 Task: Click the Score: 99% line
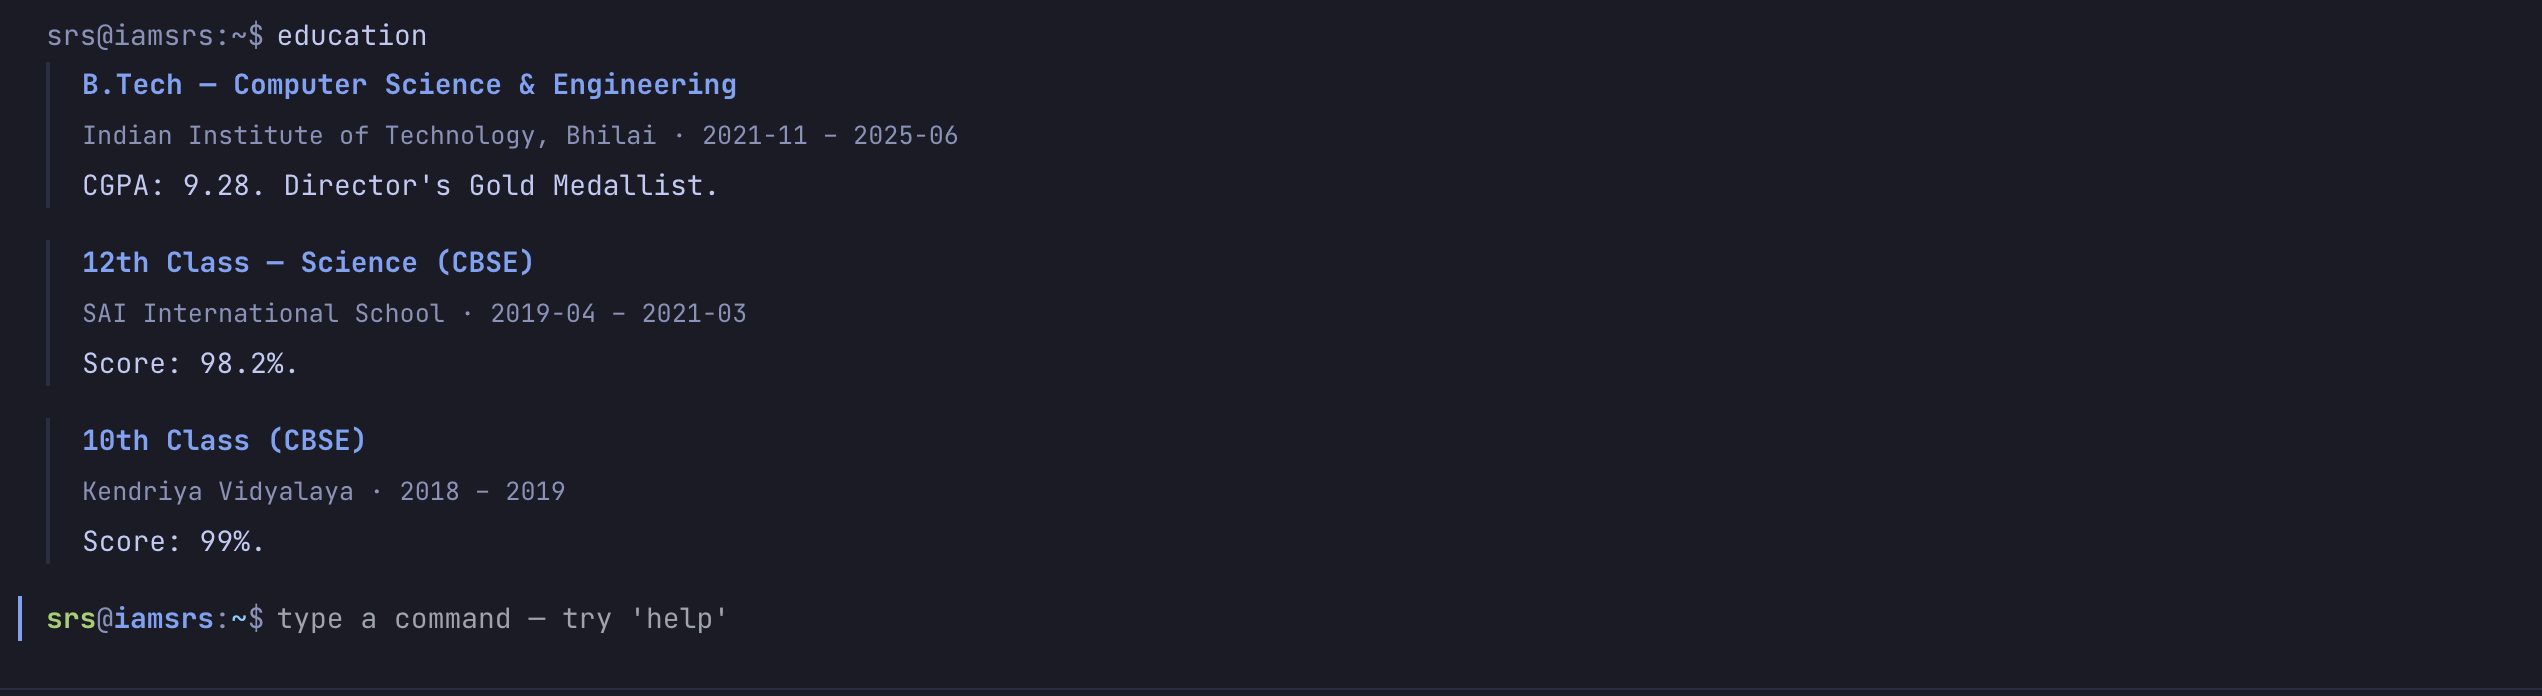pyautogui.click(x=173, y=542)
